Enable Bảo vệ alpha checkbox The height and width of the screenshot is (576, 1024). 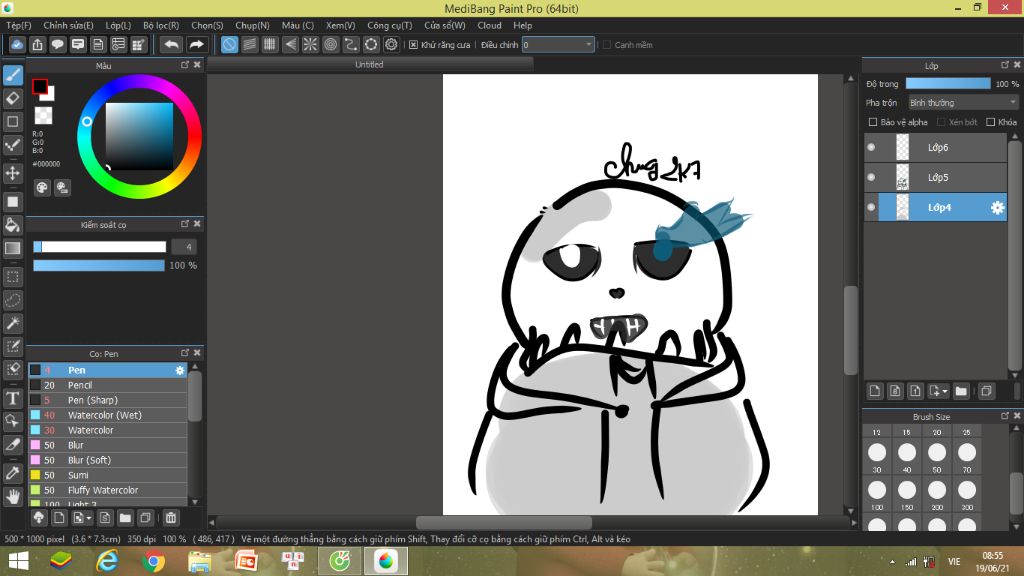coord(872,122)
